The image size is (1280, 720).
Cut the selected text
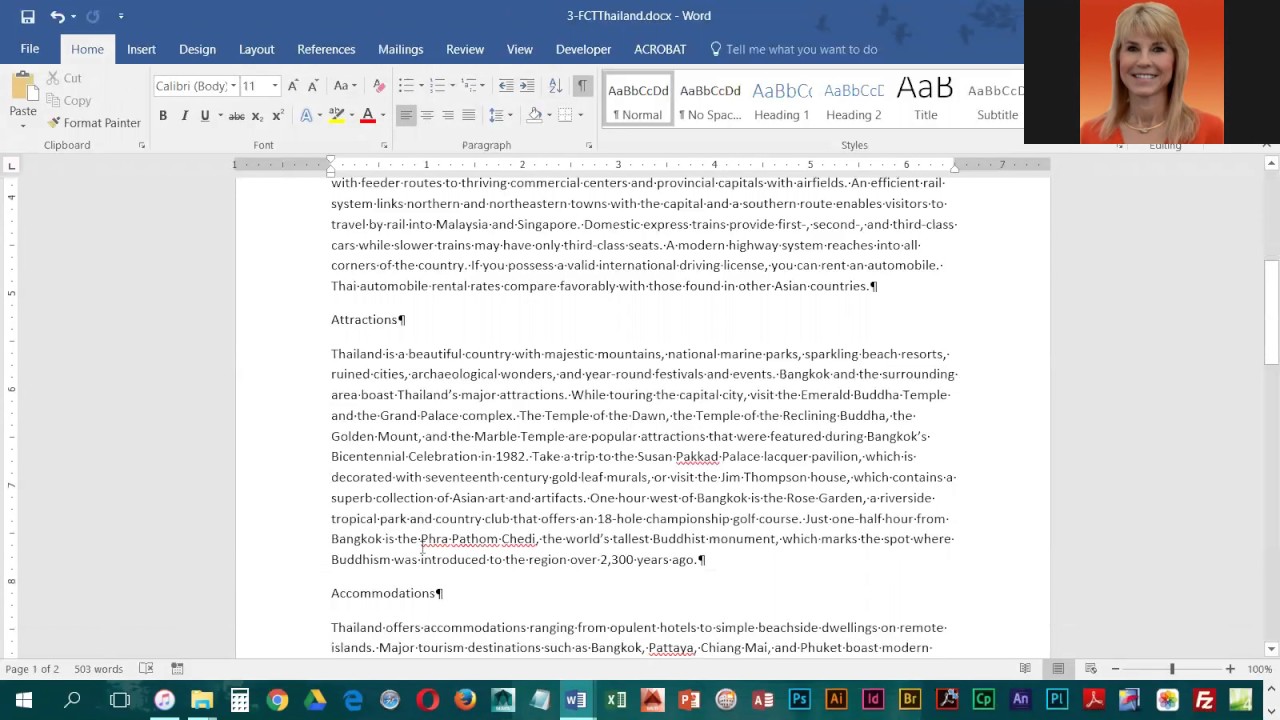[x=64, y=78]
